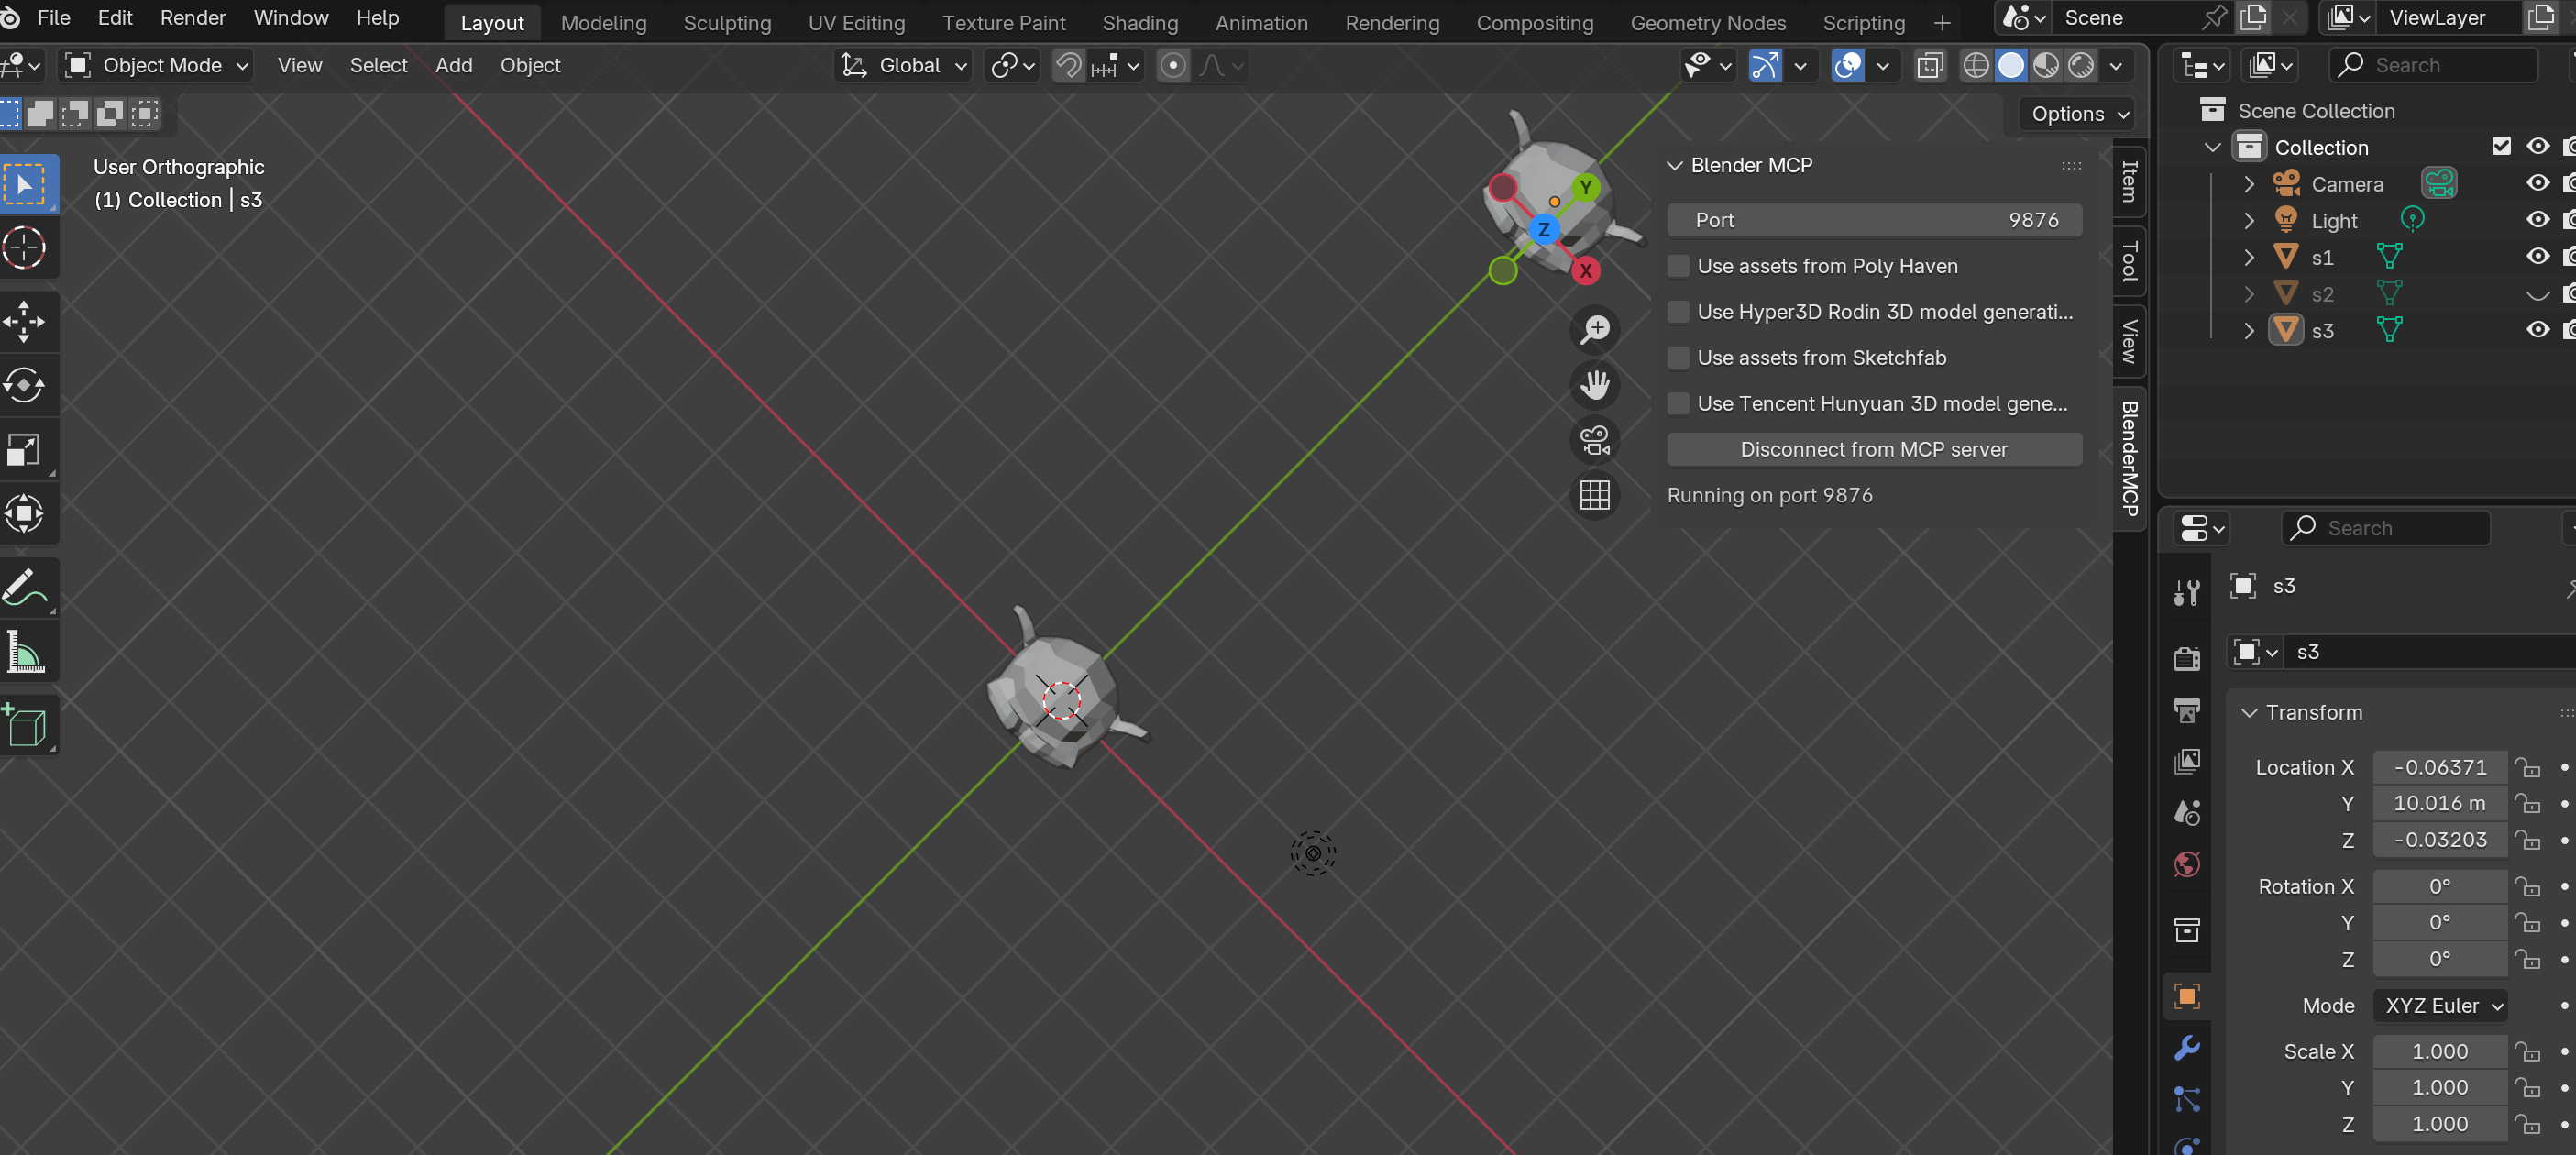
Task: Choose the Add Cube tool
Action: point(27,726)
